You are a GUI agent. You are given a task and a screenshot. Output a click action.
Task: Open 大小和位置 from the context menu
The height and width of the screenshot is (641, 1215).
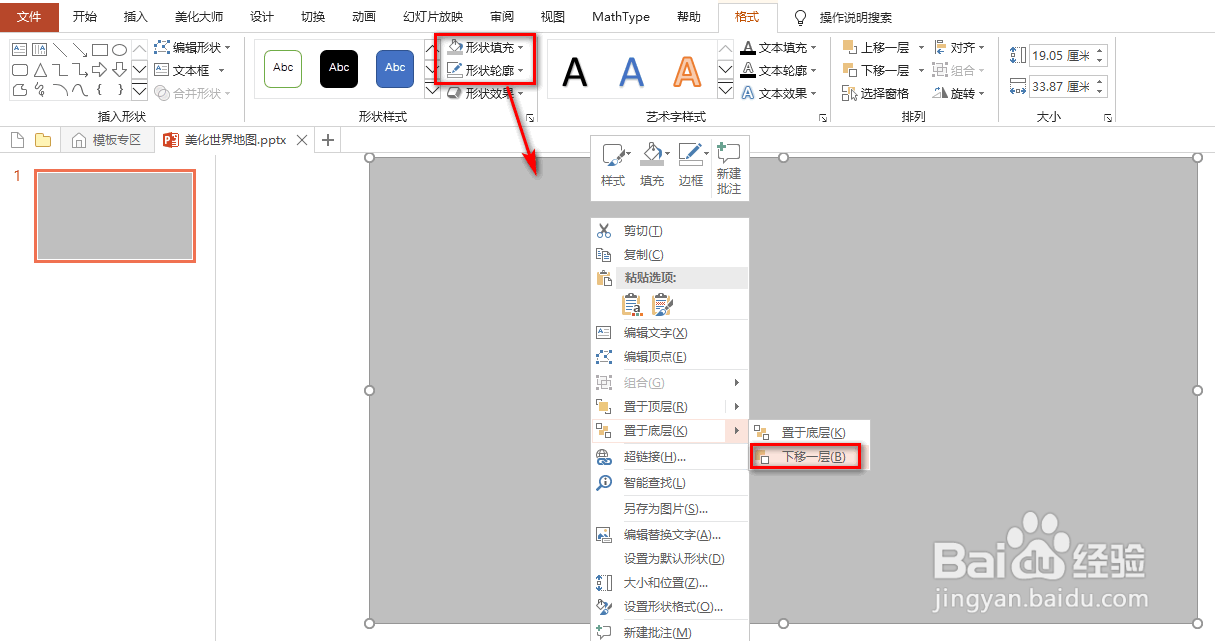664,582
